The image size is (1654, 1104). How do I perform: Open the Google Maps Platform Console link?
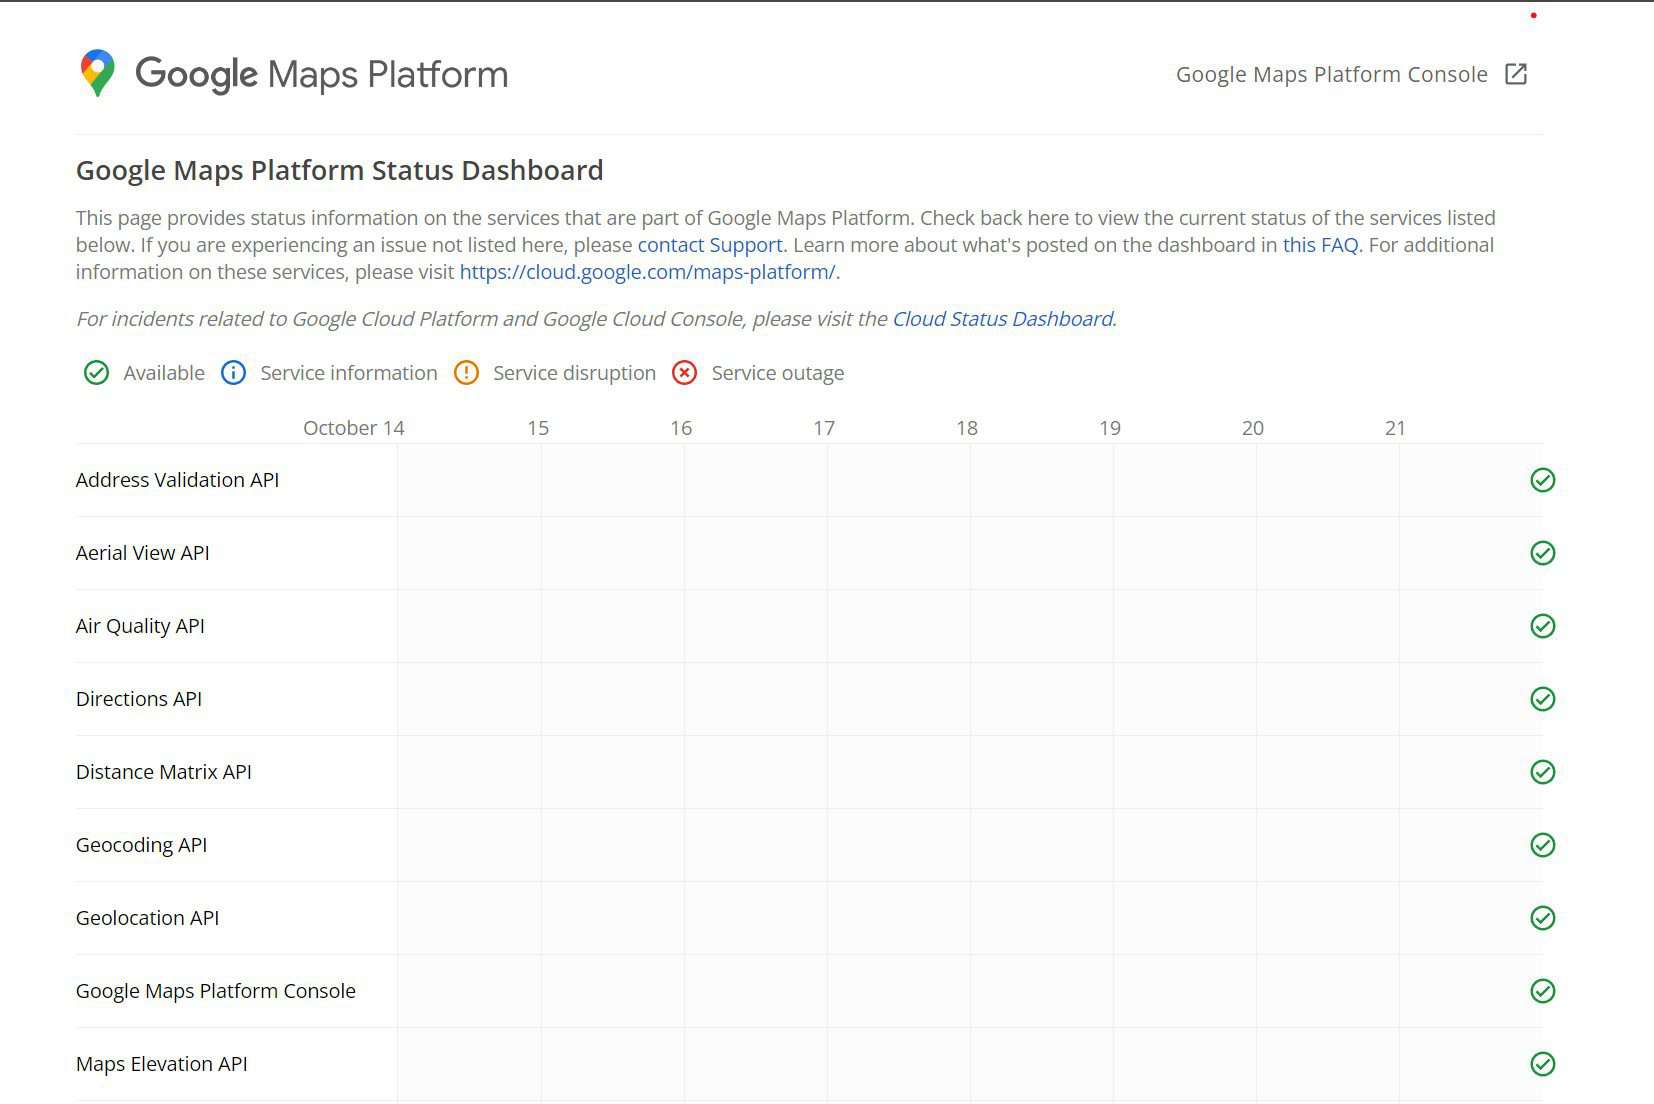[x=1331, y=73]
